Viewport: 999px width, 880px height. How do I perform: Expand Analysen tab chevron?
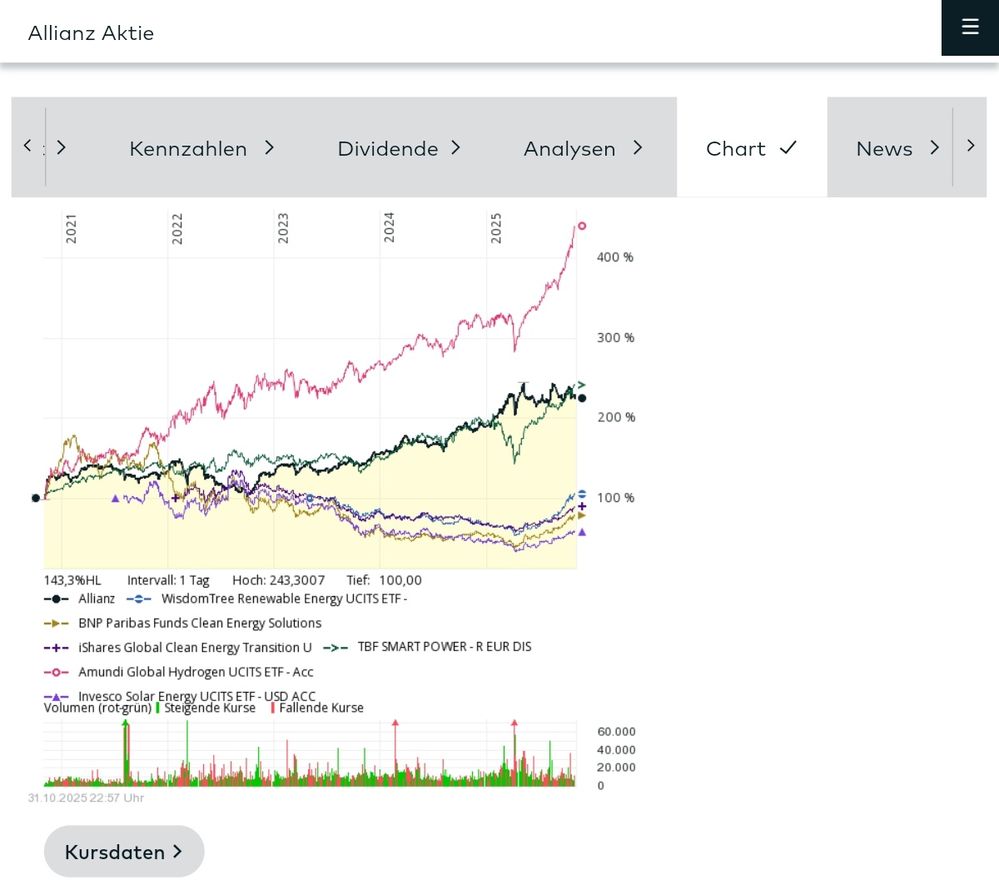[637, 148]
